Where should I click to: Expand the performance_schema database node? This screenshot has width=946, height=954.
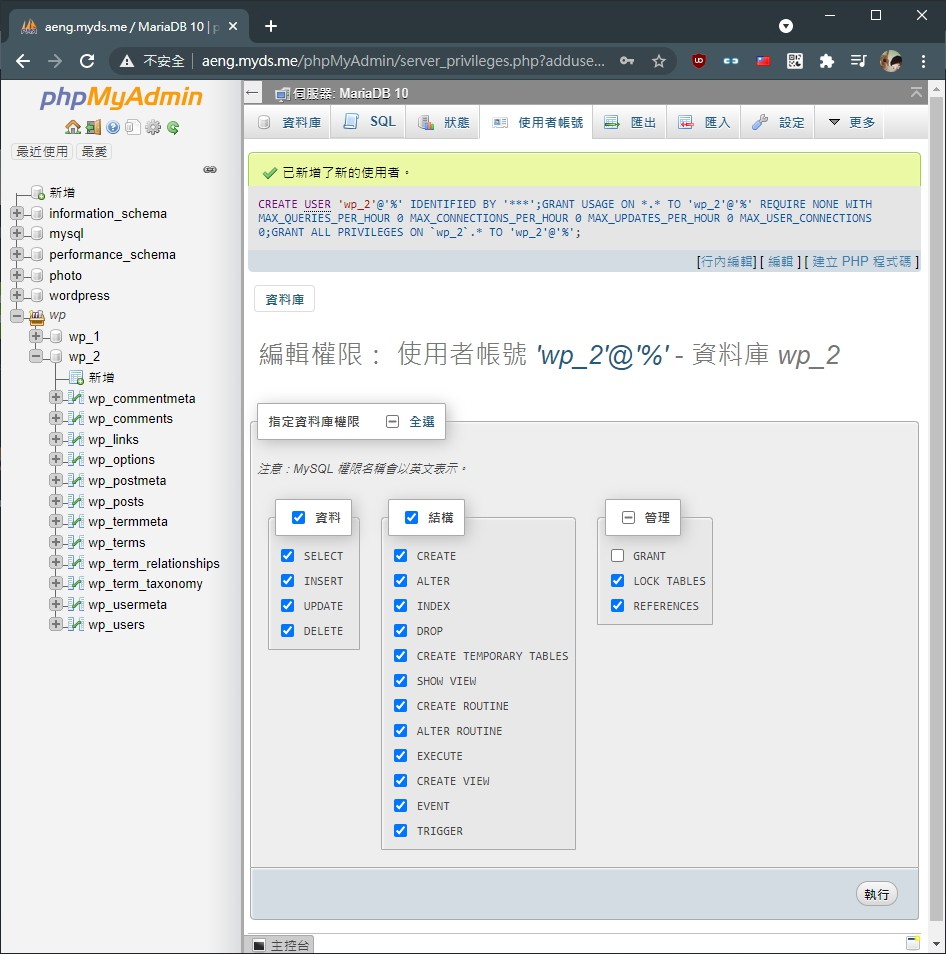[17, 254]
